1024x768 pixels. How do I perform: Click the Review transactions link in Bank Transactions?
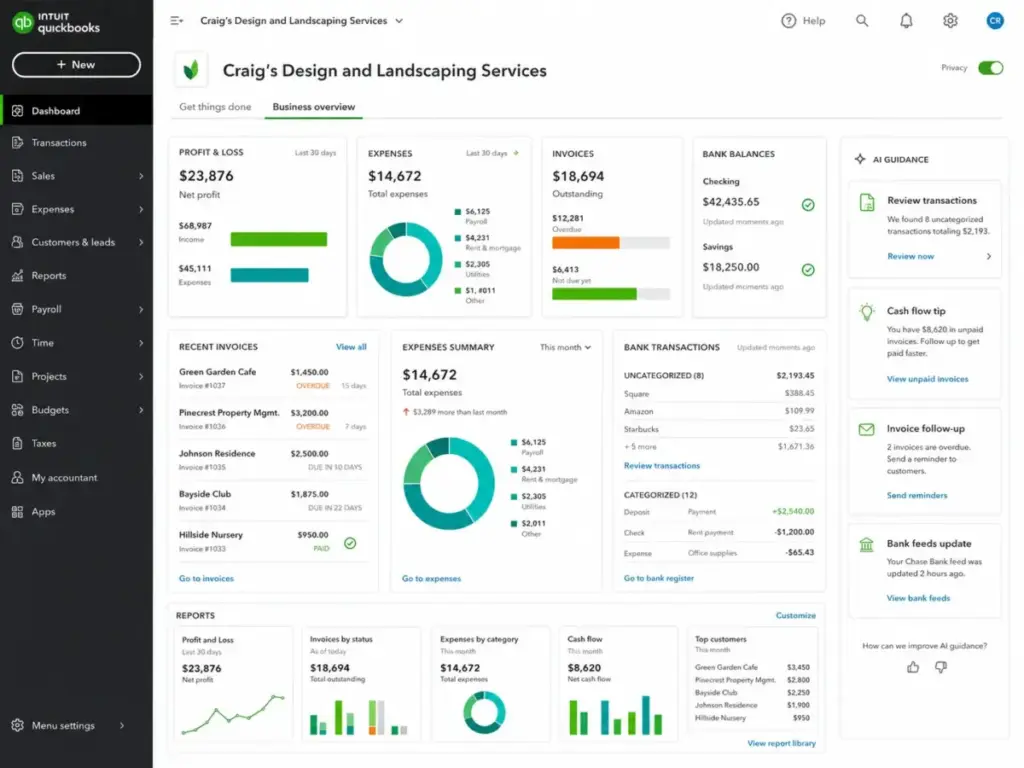[x=662, y=466]
